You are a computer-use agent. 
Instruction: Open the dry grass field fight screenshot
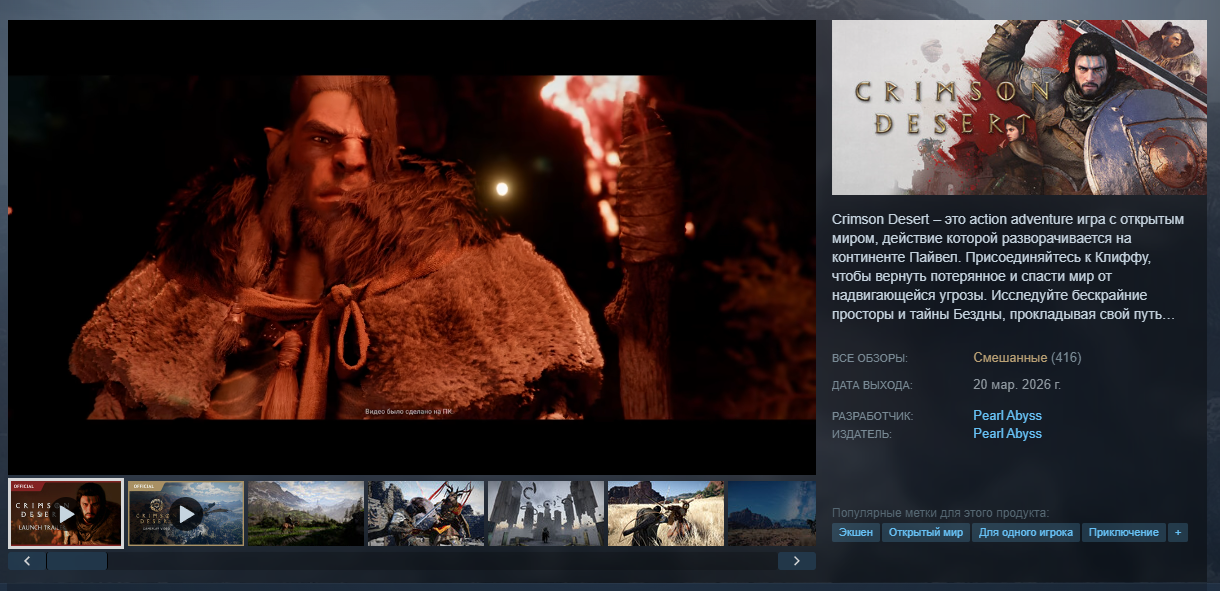pyautogui.click(x=666, y=513)
